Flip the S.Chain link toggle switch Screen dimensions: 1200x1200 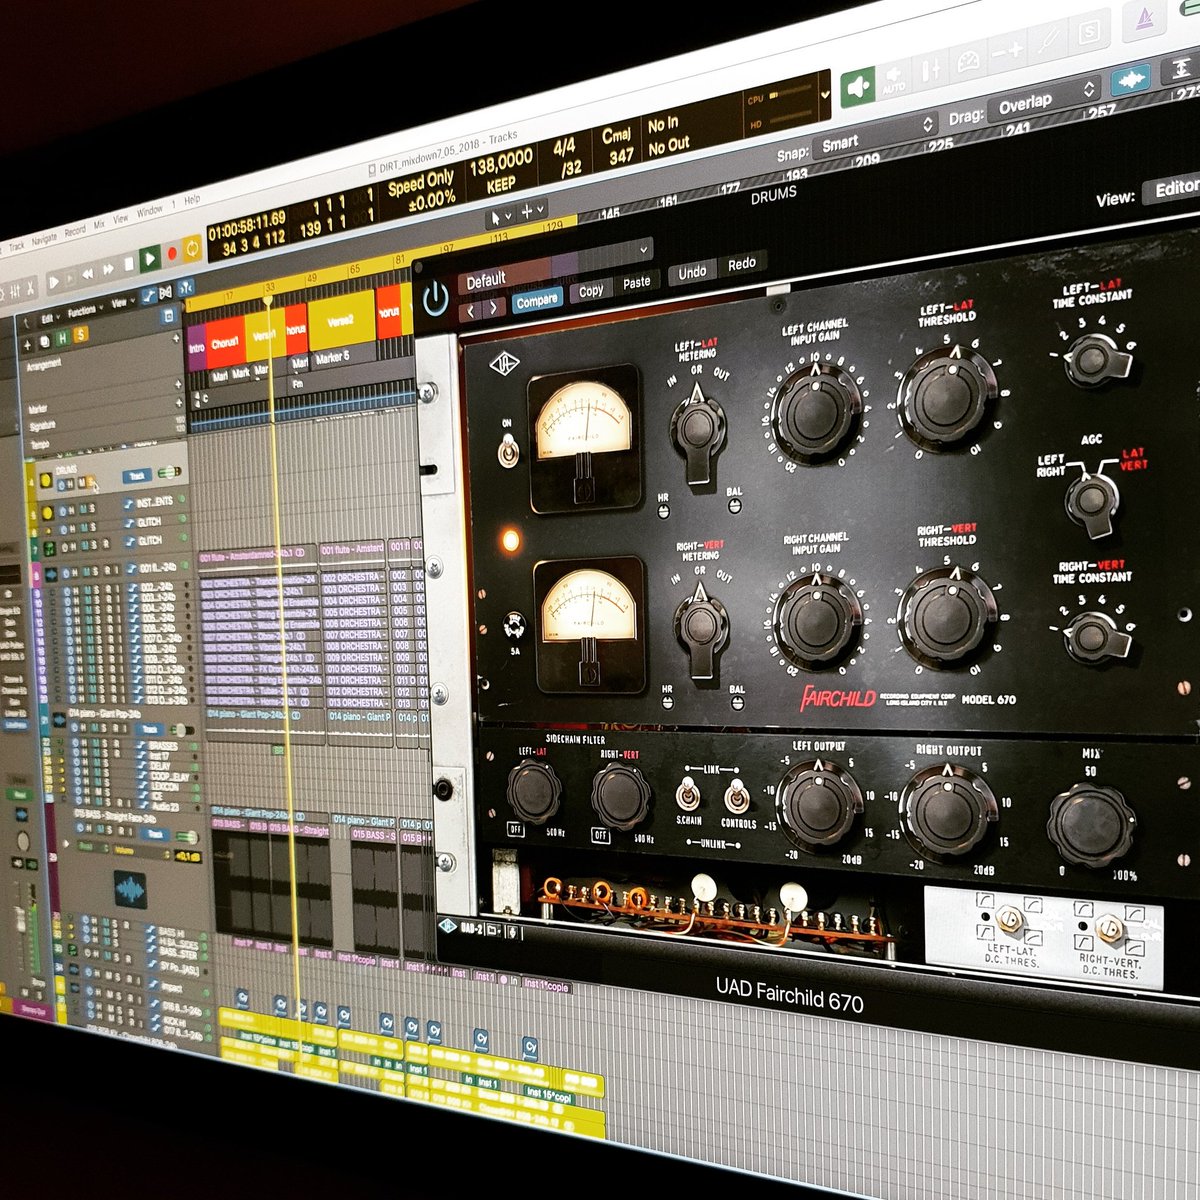point(688,796)
